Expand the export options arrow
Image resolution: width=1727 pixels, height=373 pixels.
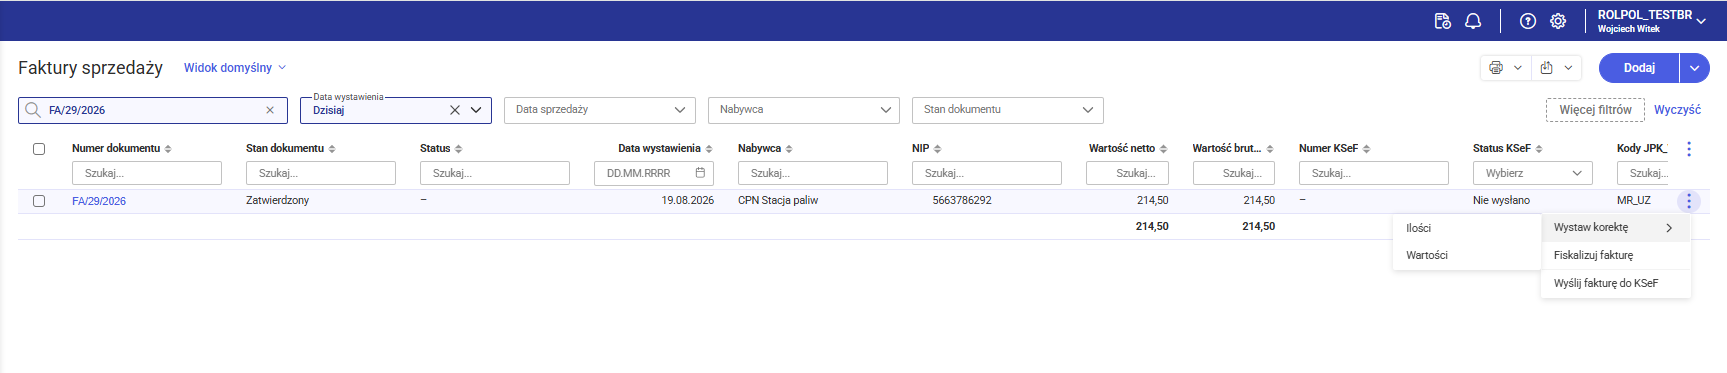coord(1568,68)
